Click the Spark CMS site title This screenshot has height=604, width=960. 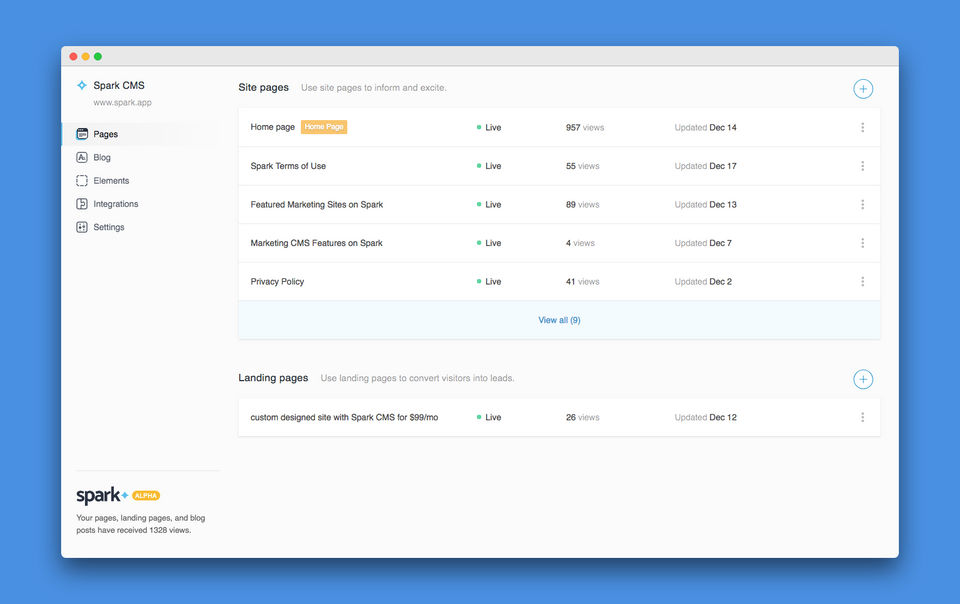pos(119,85)
